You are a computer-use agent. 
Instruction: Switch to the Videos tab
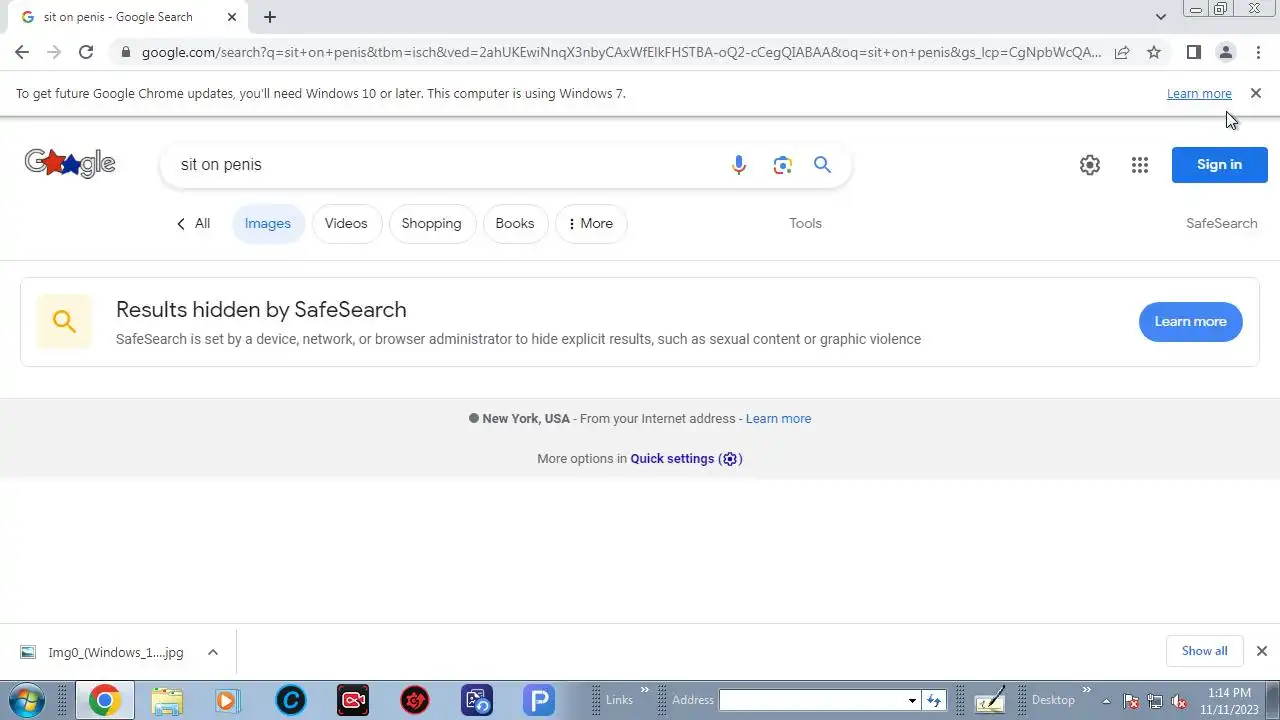(x=346, y=223)
